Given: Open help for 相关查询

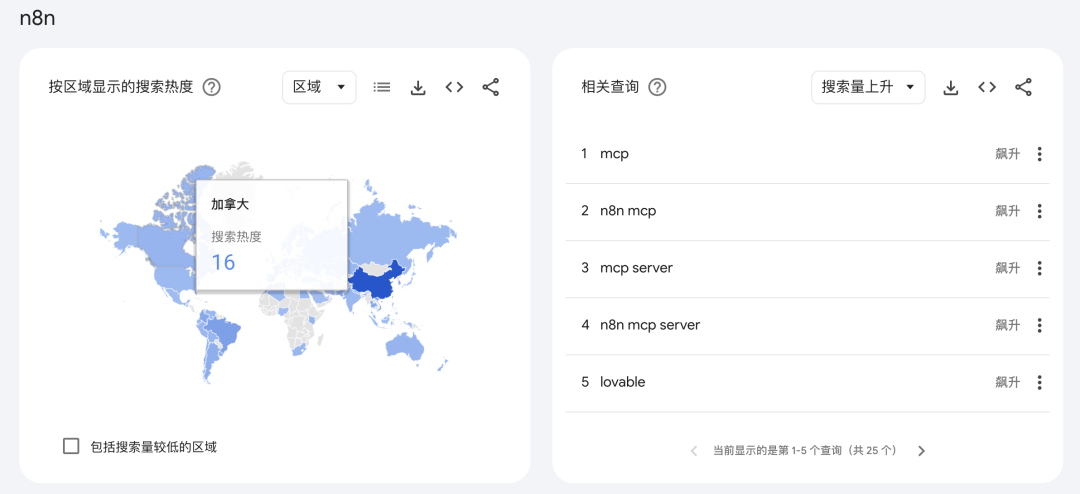Looking at the screenshot, I should click(658, 88).
